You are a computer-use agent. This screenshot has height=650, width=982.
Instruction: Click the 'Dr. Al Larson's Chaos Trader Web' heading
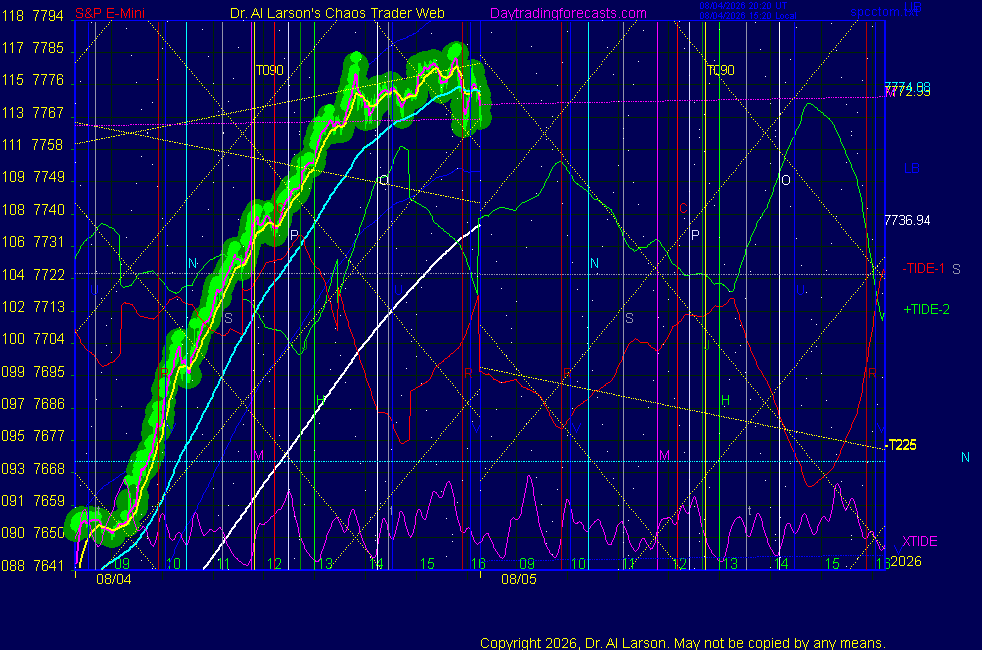337,13
